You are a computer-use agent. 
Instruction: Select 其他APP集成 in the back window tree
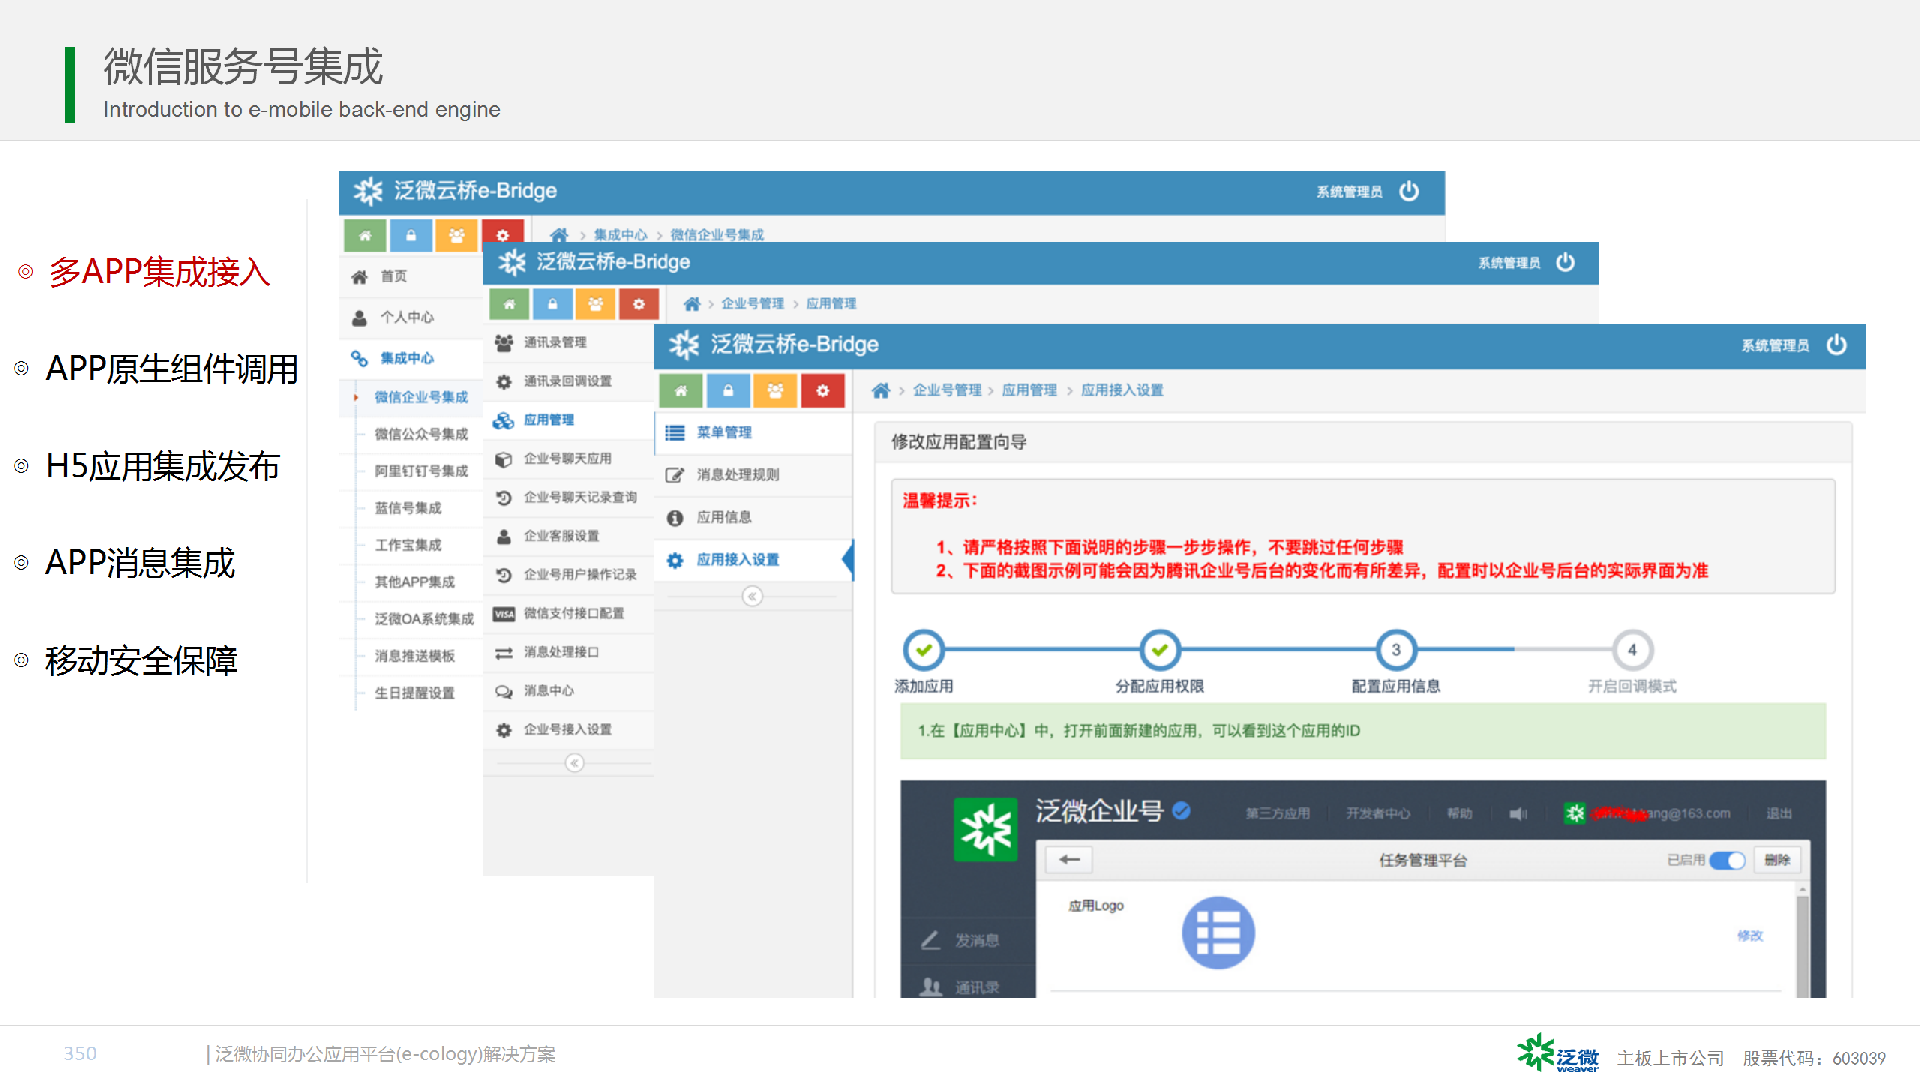click(414, 583)
